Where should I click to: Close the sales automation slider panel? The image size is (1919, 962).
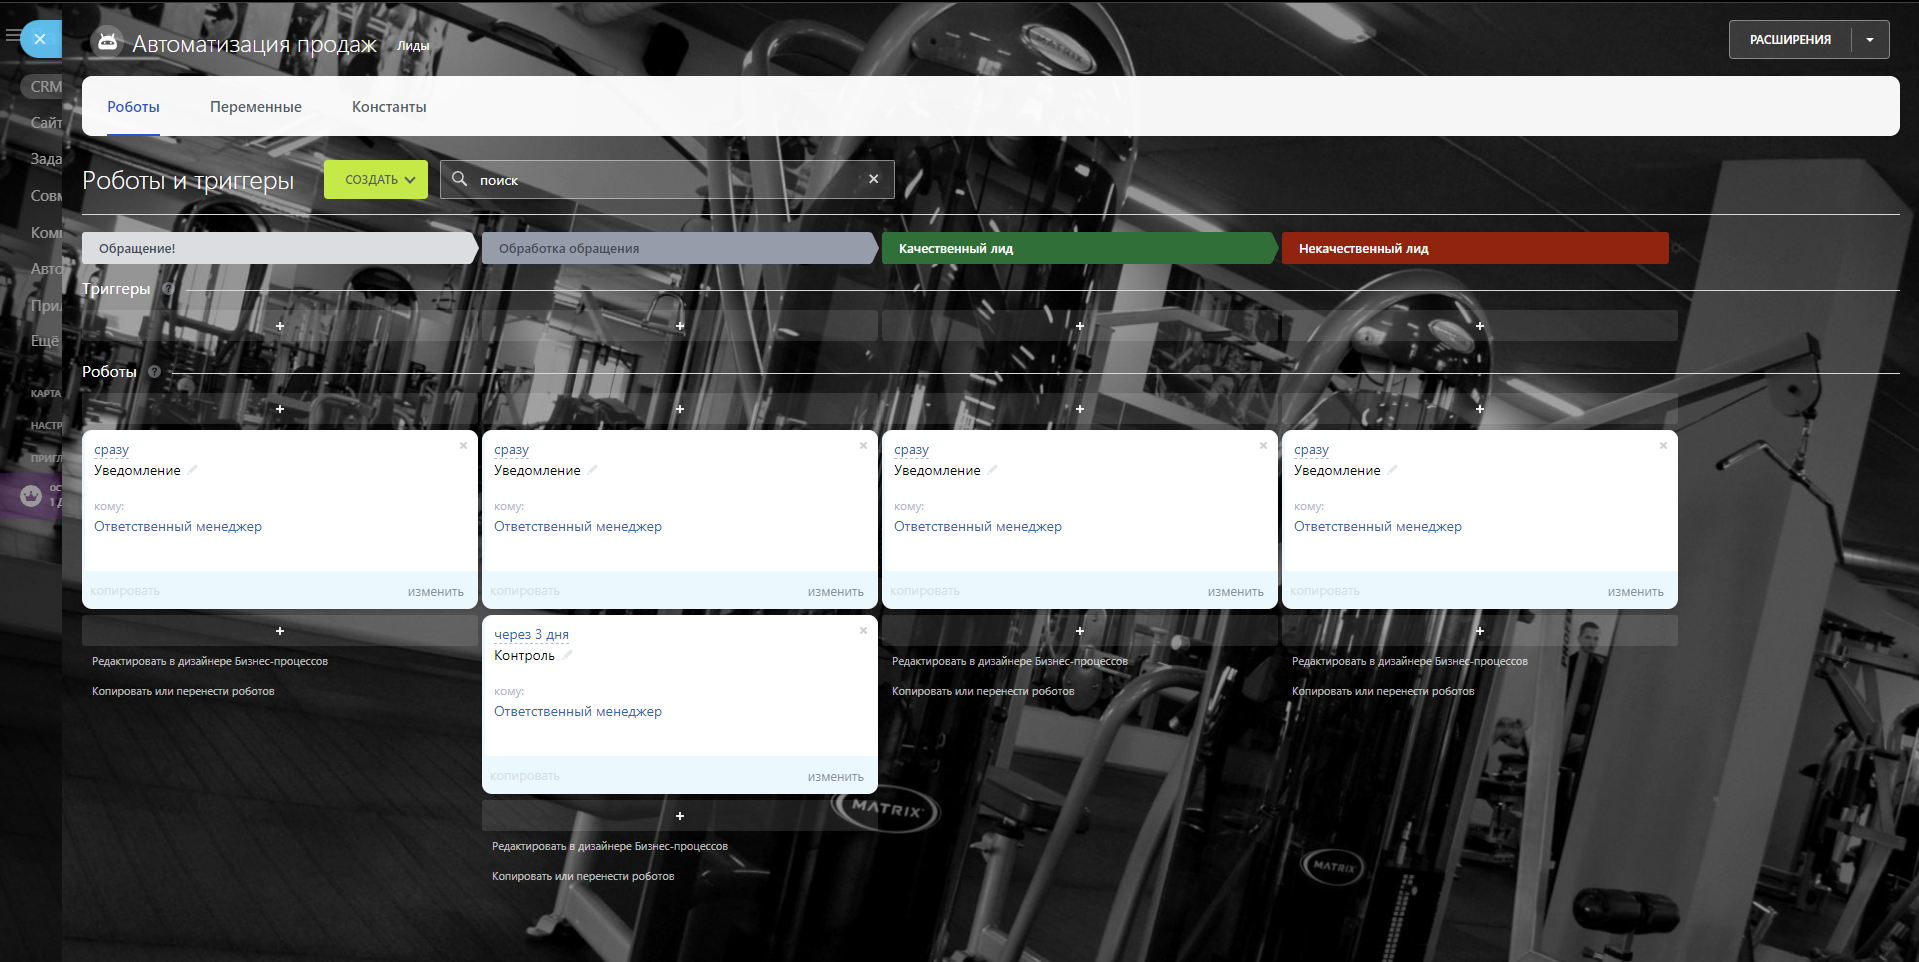pos(40,39)
